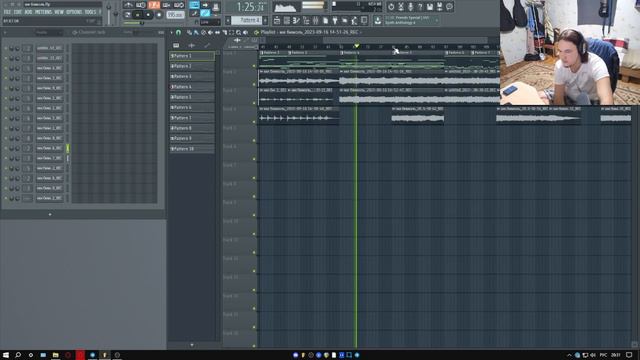Show audio clips in the picker panel
Image resolution: width=640 pixels, height=360 pixels.
pyautogui.click(x=191, y=45)
